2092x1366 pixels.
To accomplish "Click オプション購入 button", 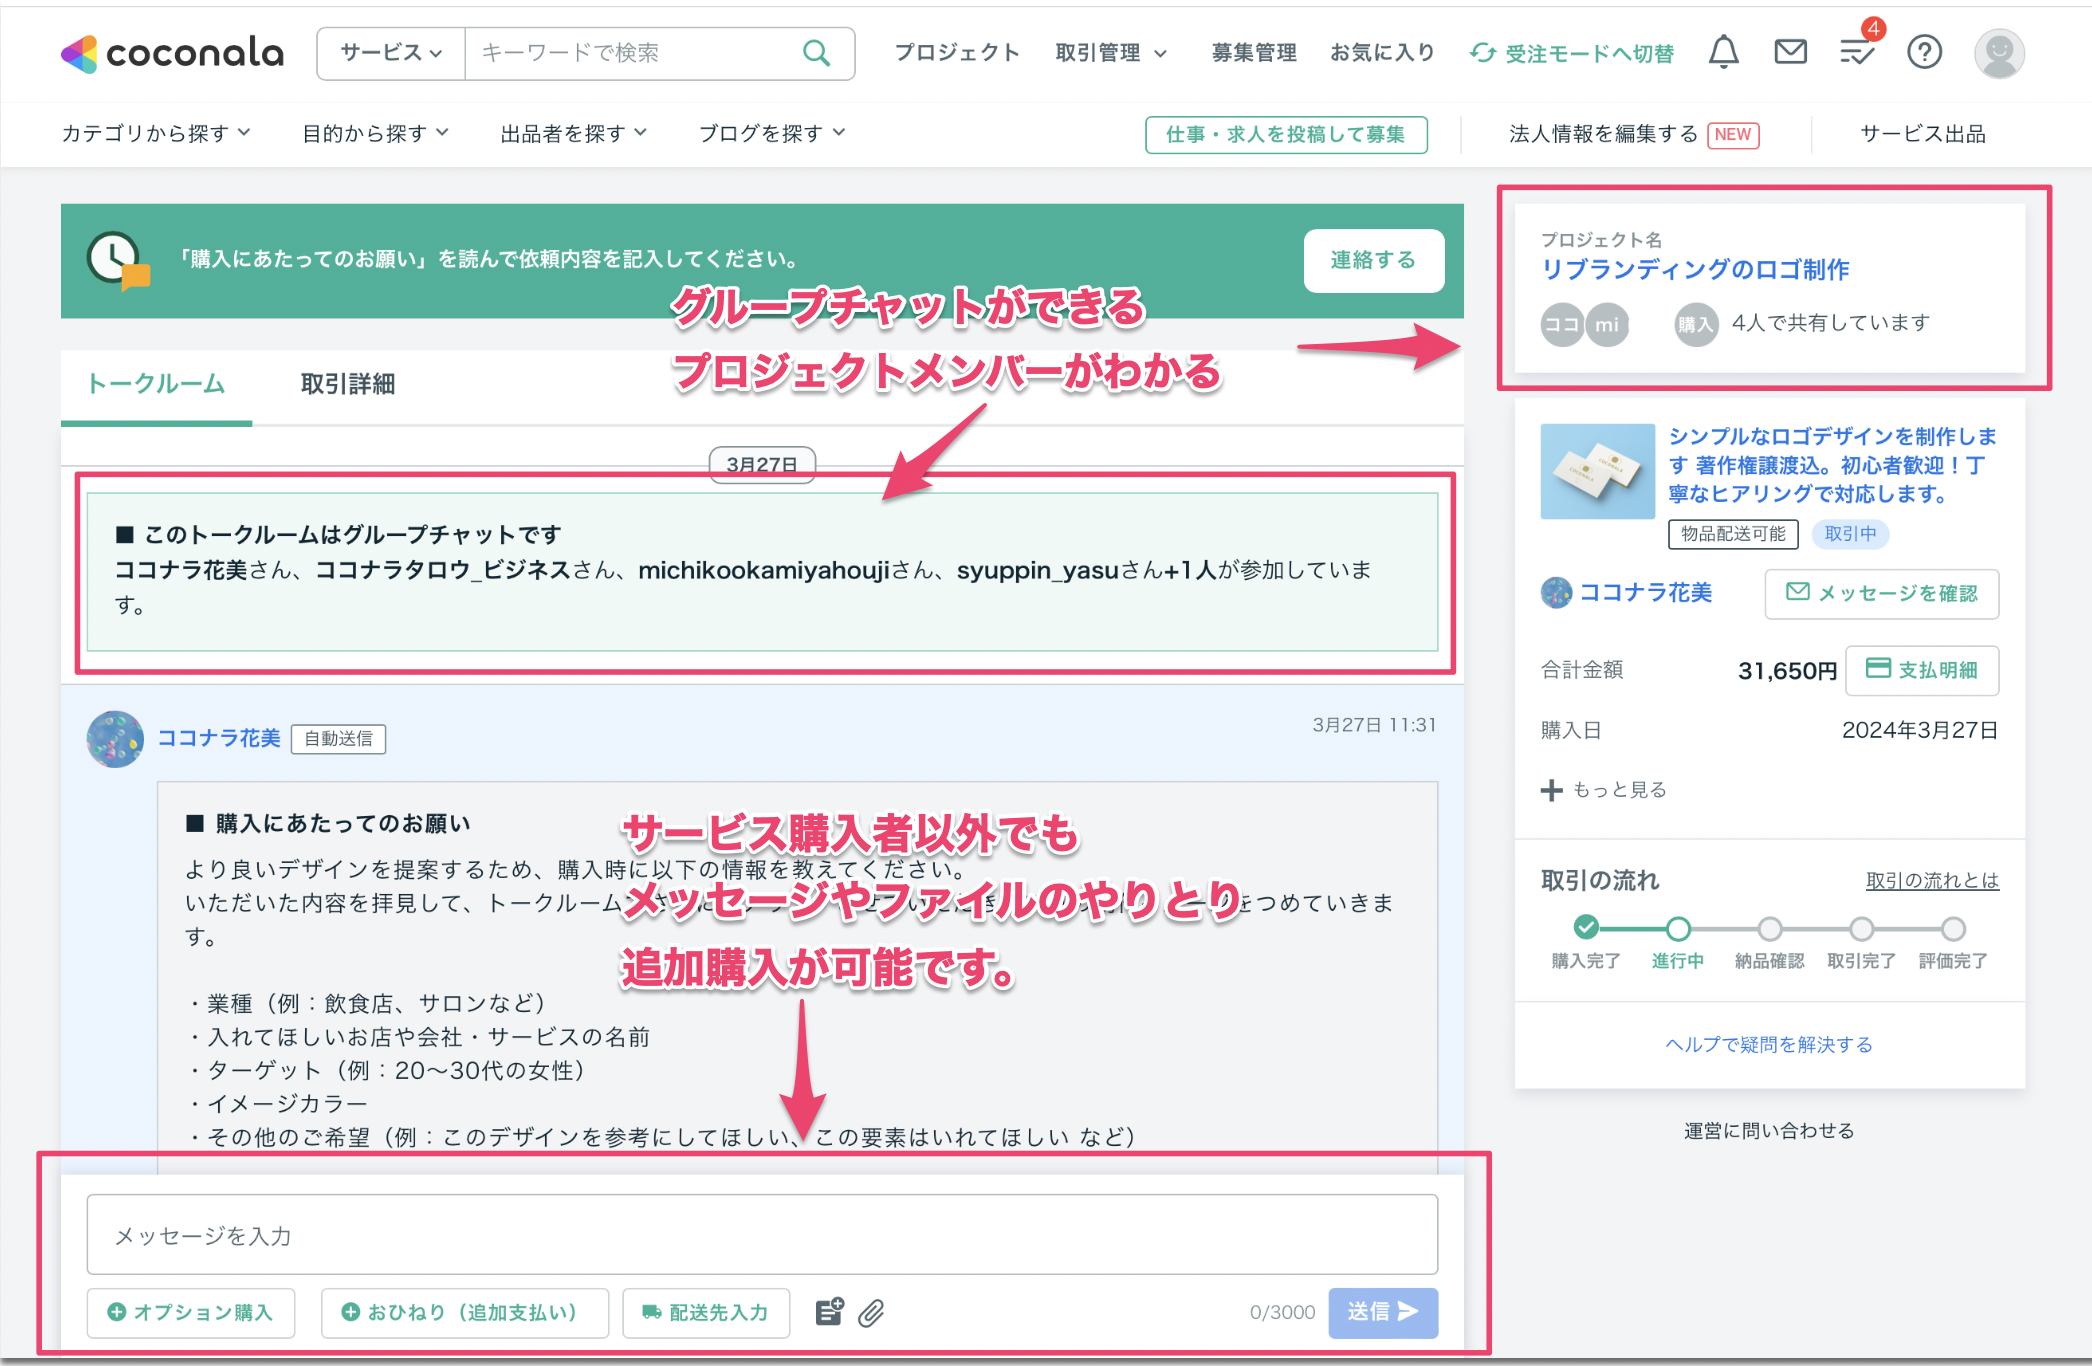I will [190, 1312].
